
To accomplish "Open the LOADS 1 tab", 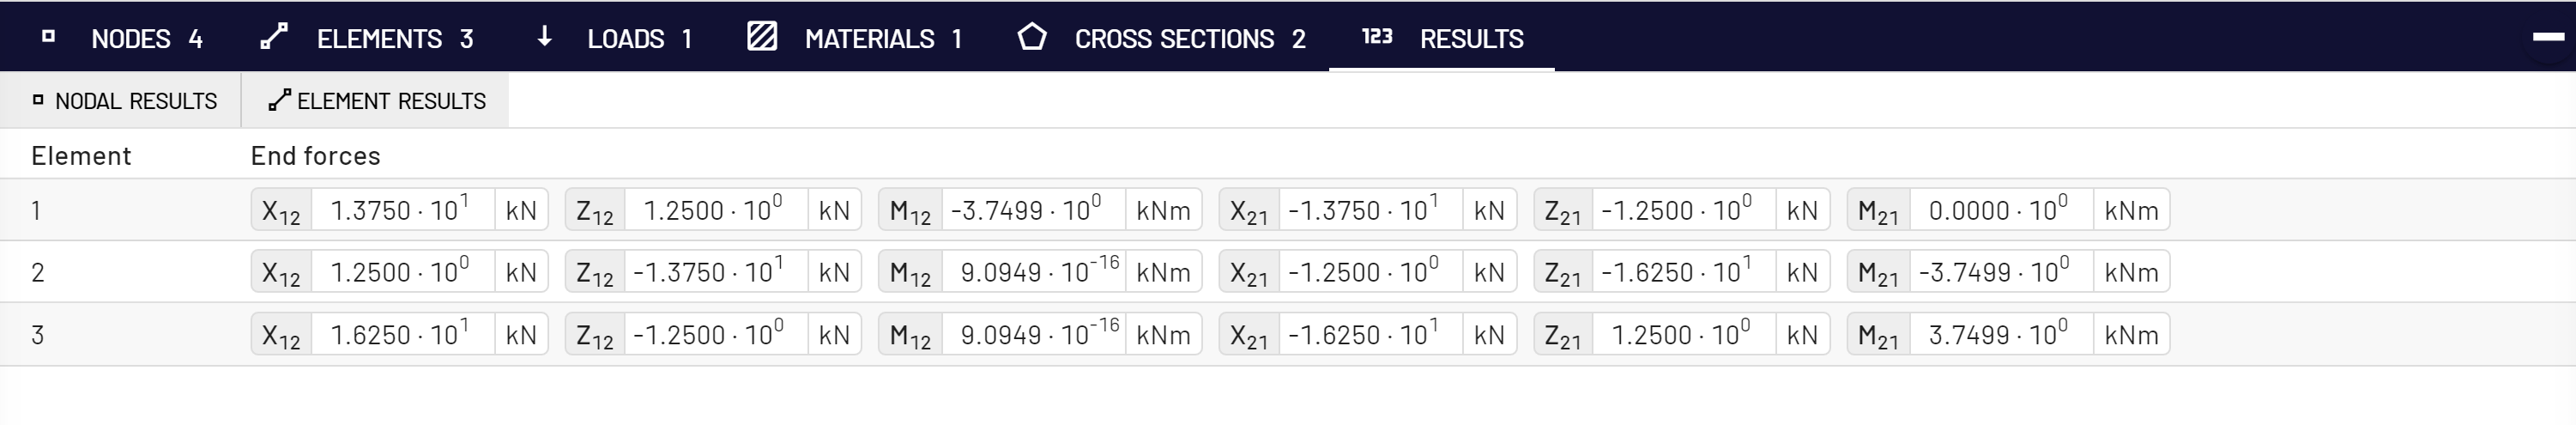I will pyautogui.click(x=615, y=38).
